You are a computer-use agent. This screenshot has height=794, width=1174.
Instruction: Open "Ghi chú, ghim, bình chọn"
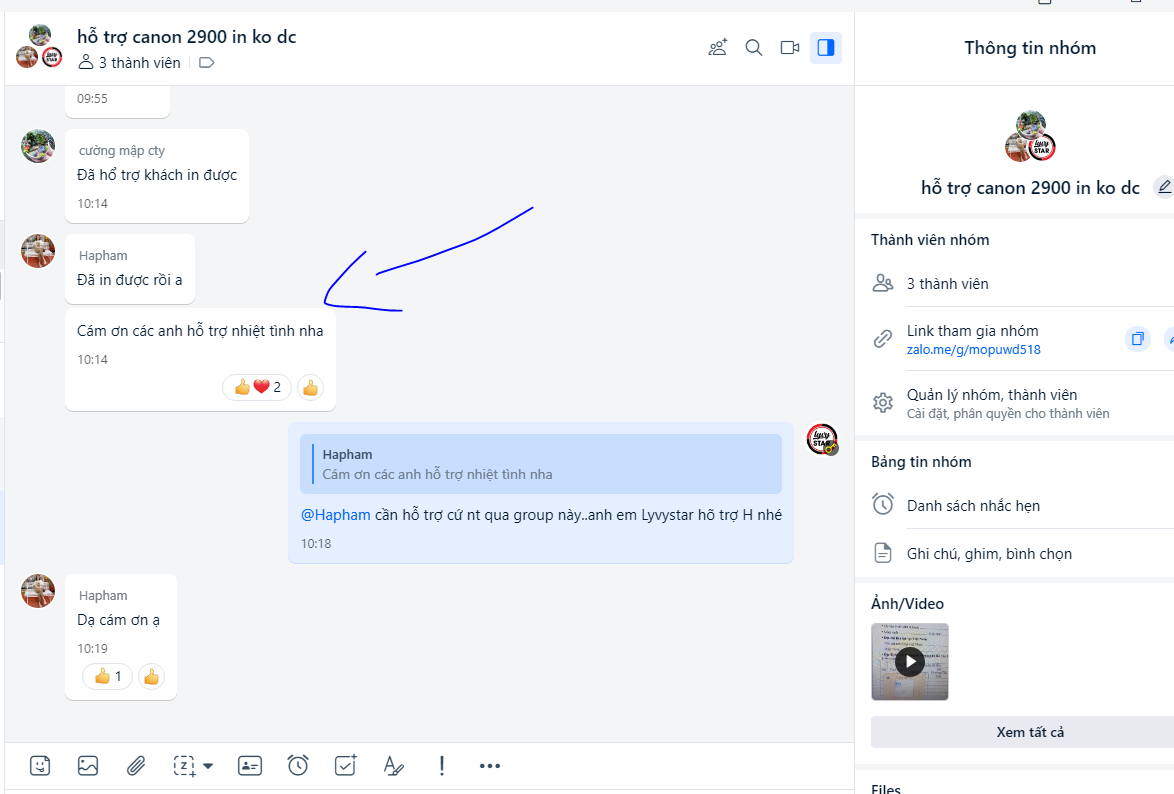[x=989, y=554]
